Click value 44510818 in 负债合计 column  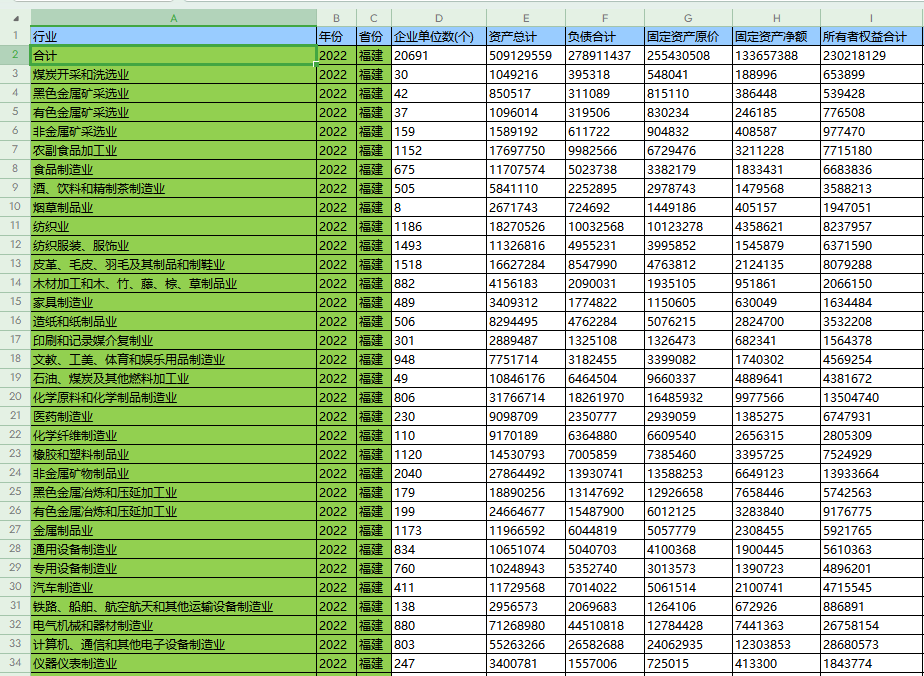tap(605, 625)
